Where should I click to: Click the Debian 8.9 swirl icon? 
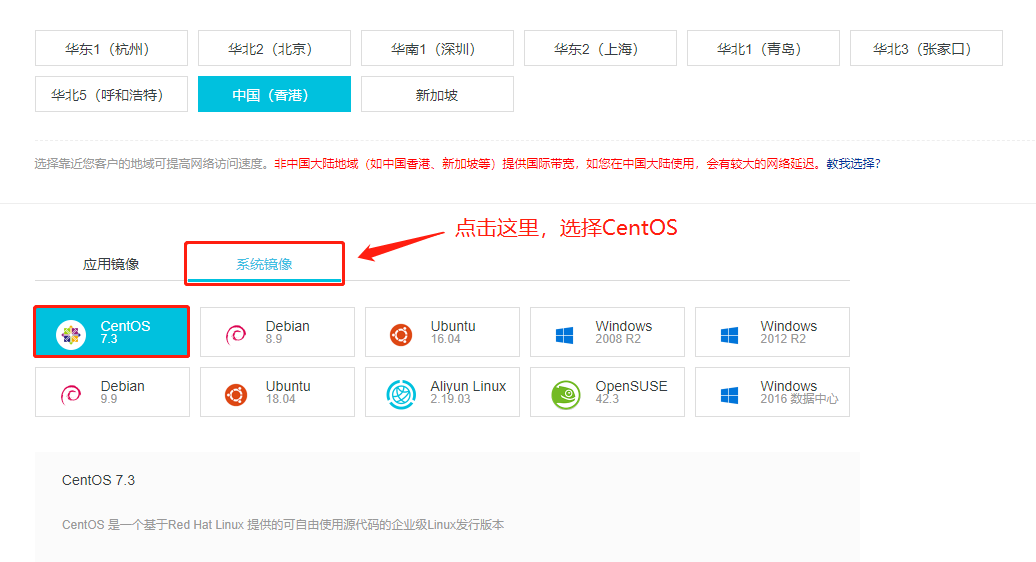[236, 334]
